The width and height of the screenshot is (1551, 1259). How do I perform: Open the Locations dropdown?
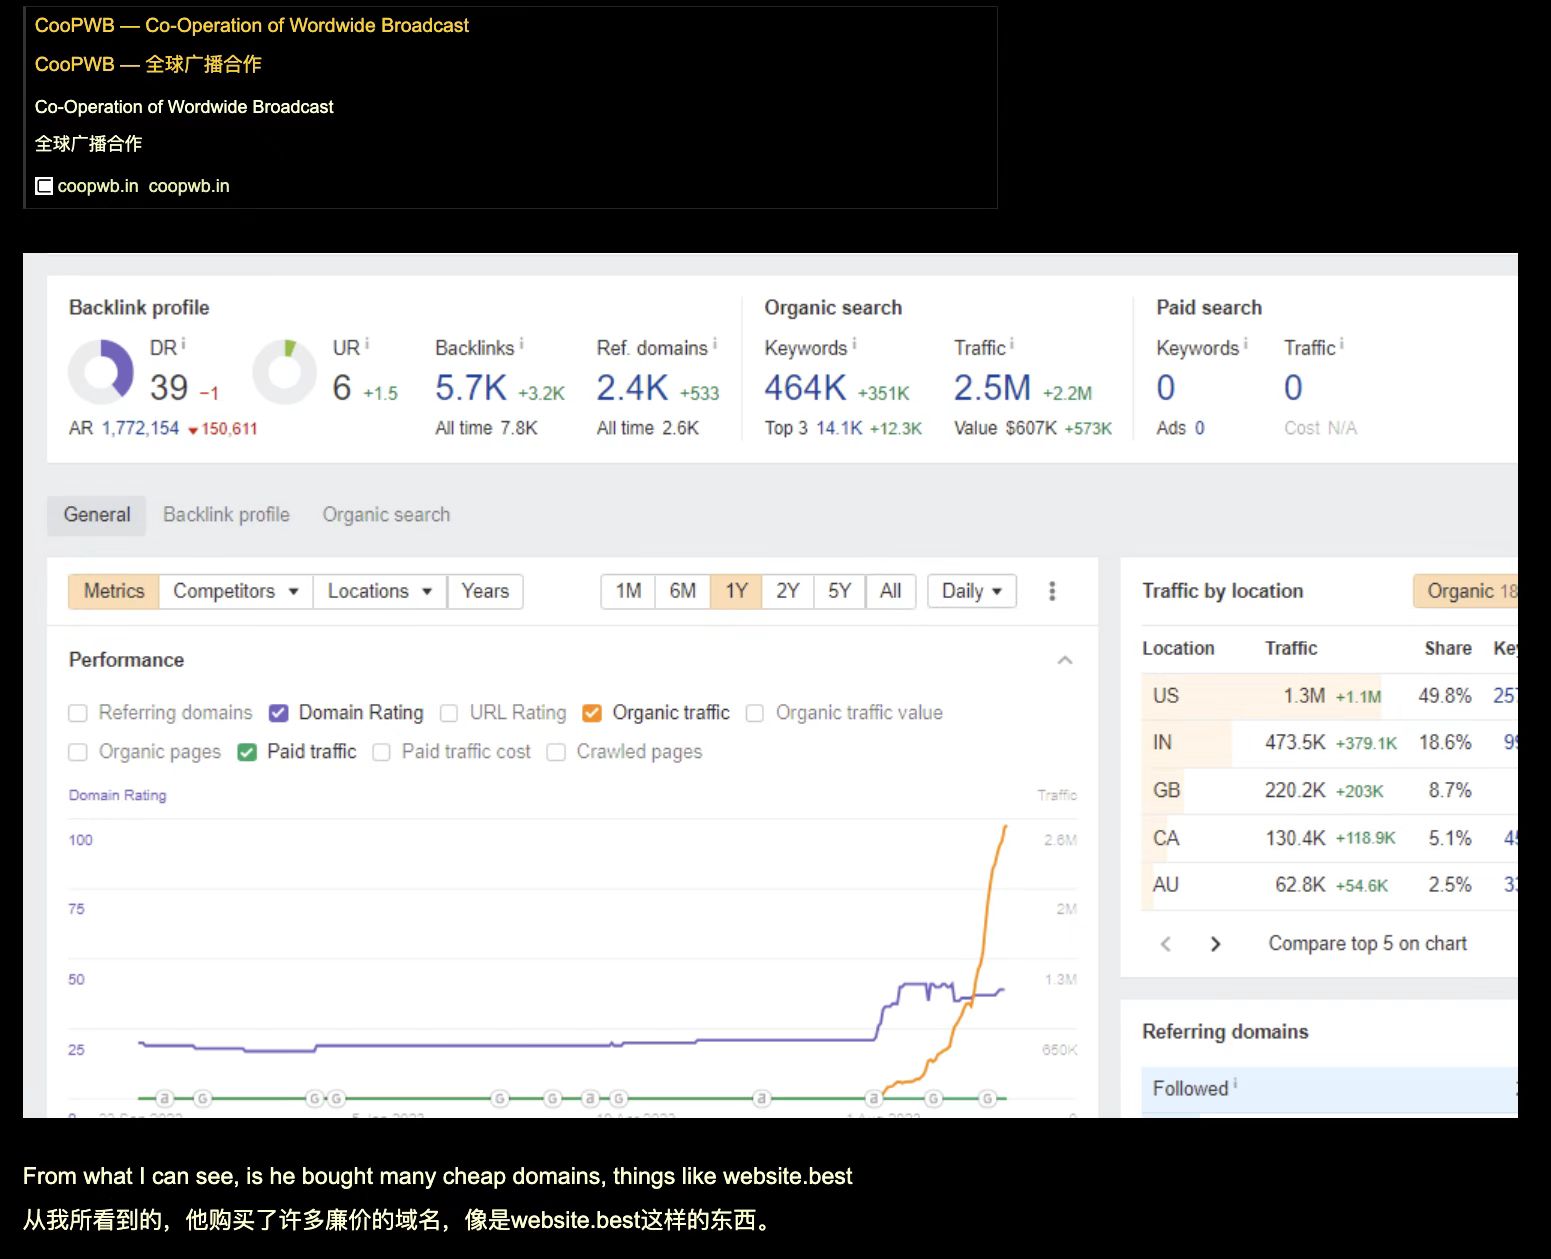click(380, 591)
